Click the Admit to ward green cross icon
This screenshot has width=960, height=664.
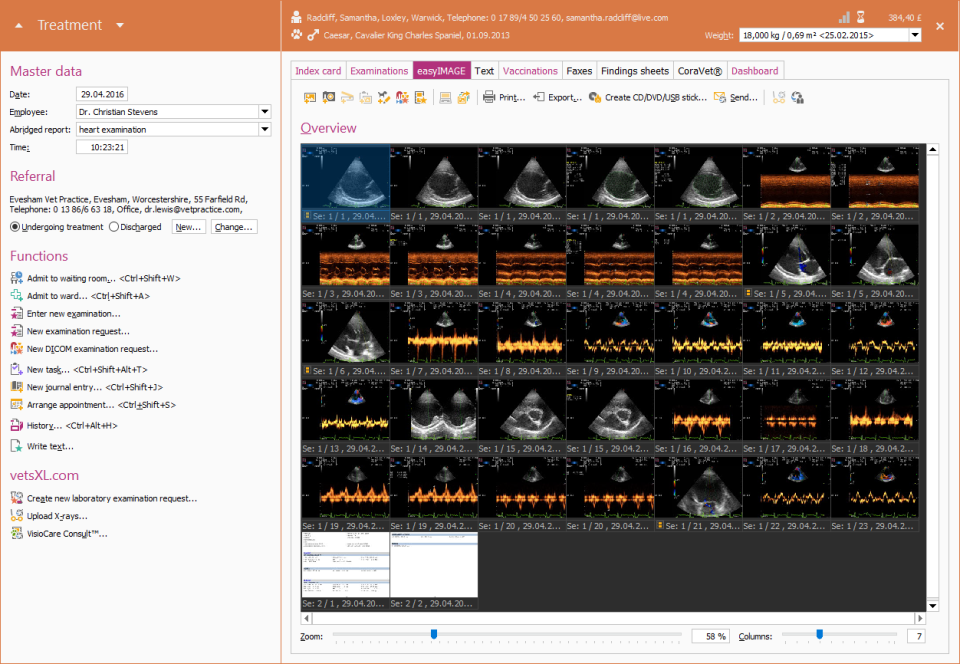click(17, 296)
